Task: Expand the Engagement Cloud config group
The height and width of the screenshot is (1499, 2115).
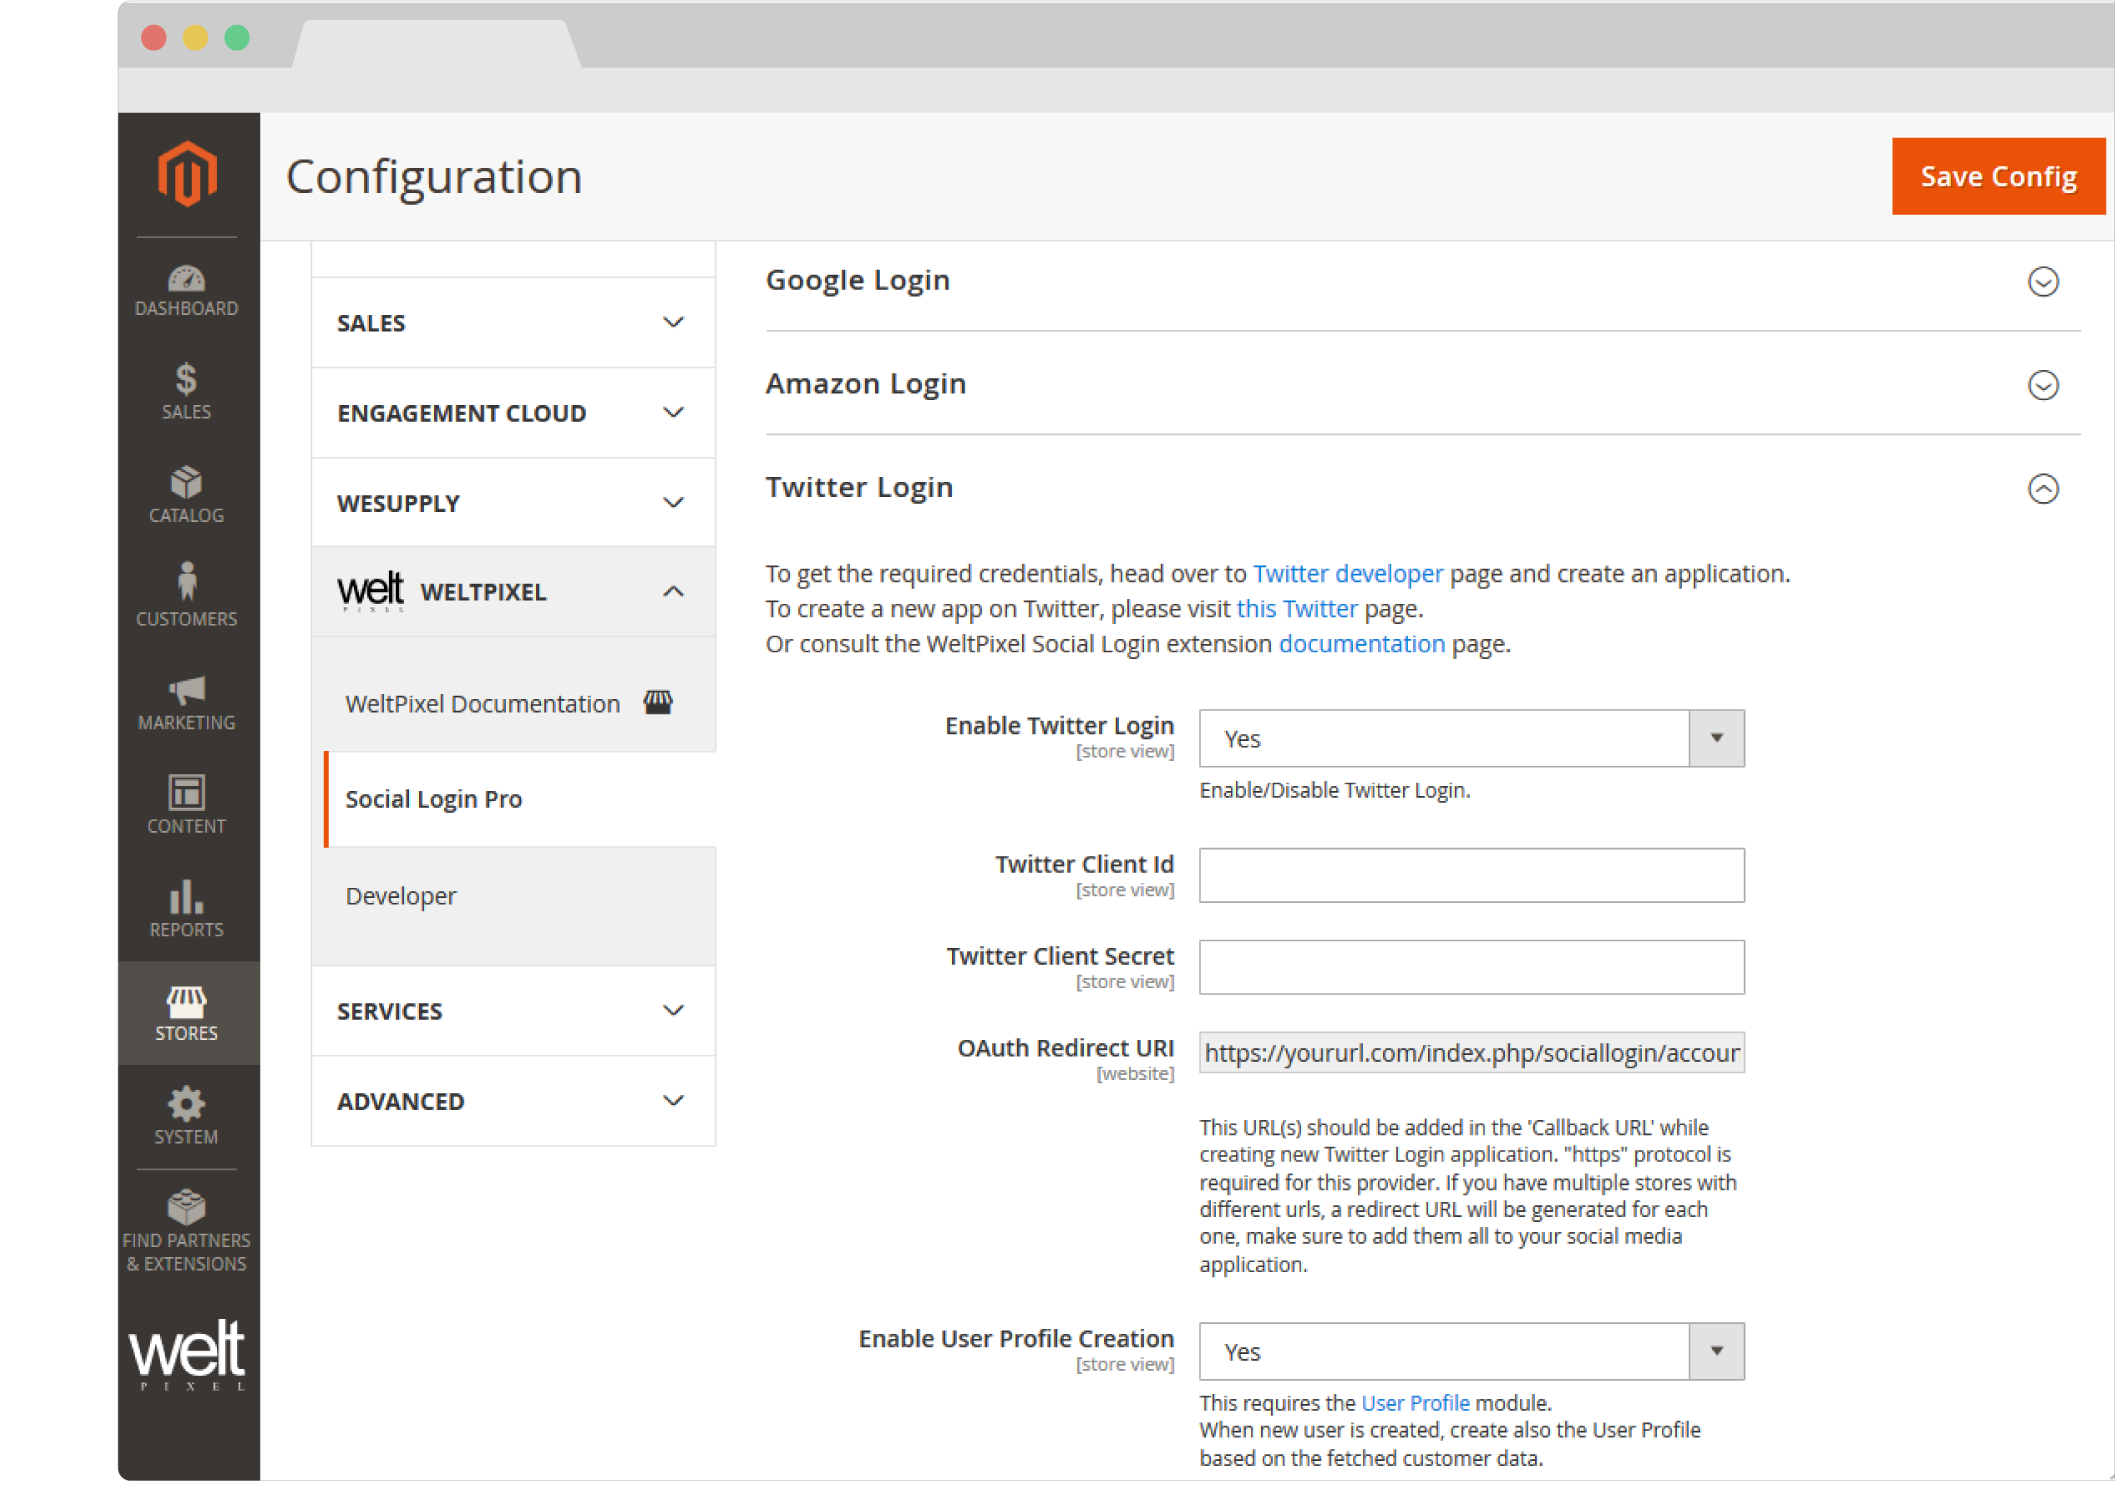Action: (x=512, y=413)
